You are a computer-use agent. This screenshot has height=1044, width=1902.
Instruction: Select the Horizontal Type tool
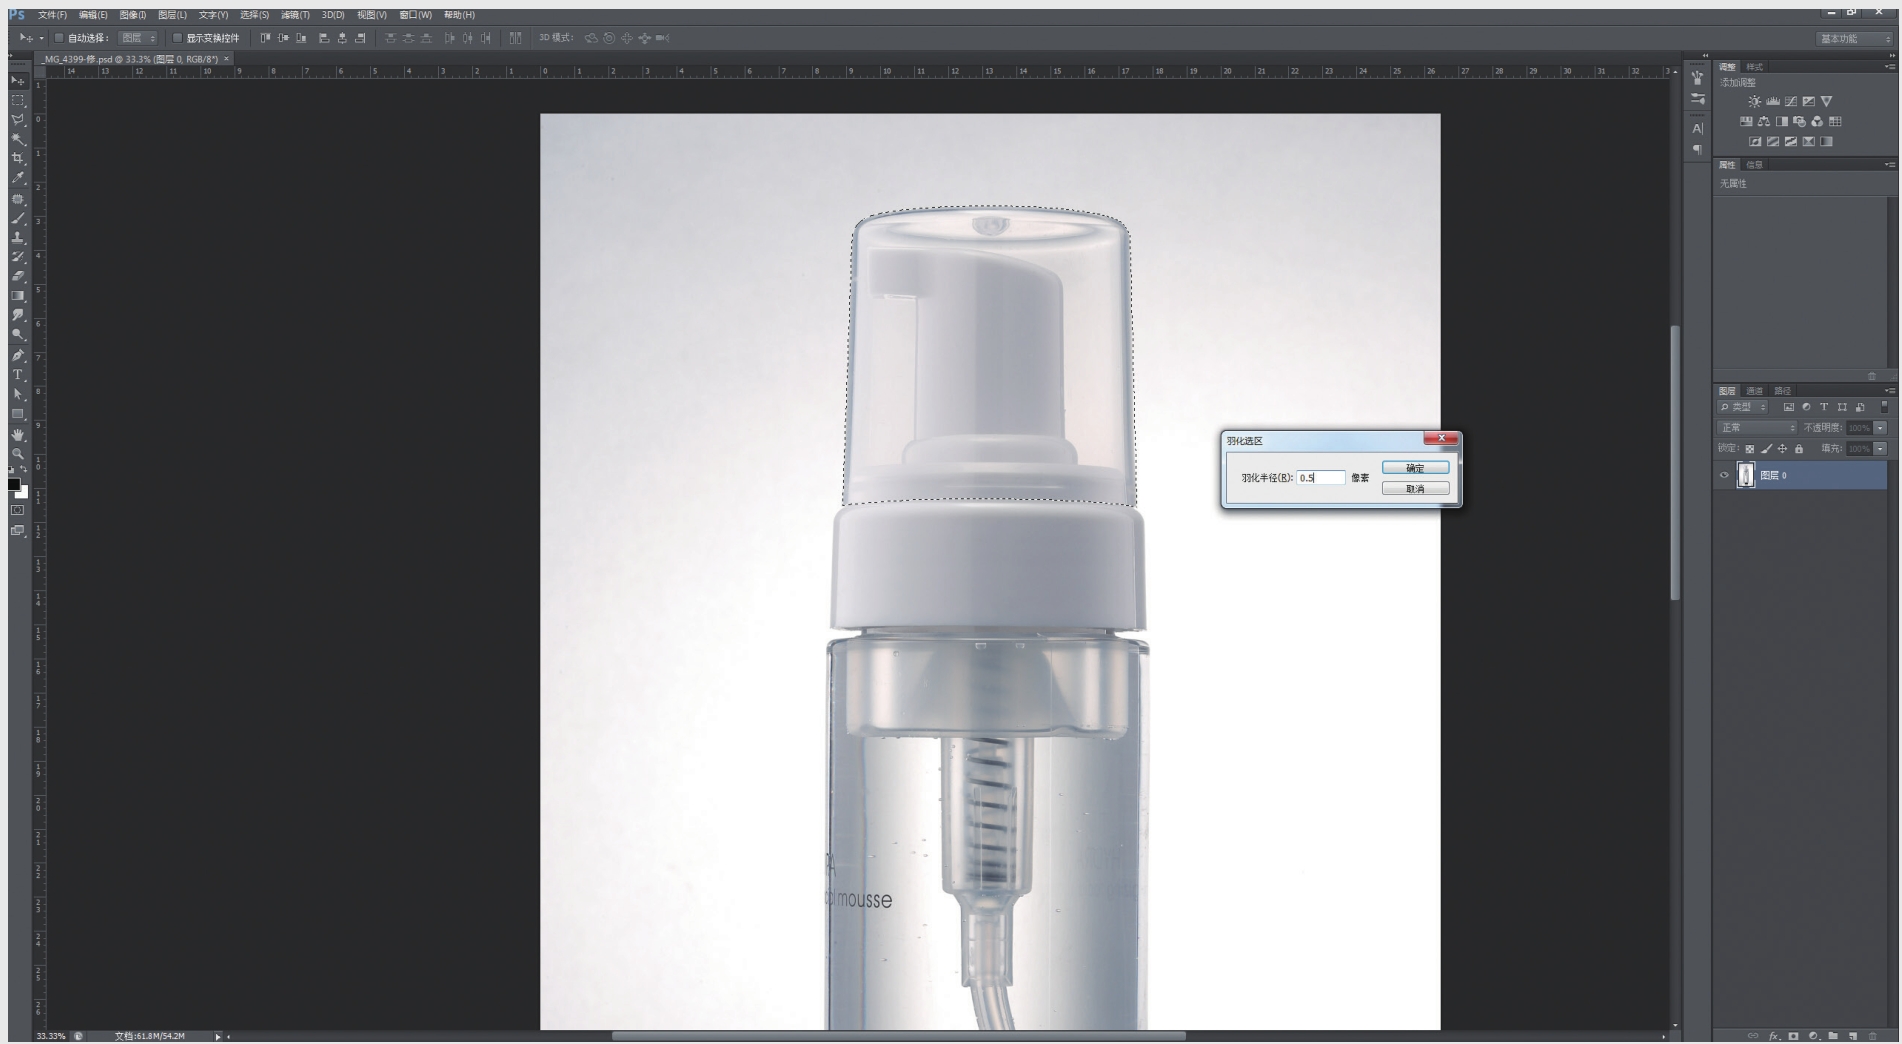[18, 375]
